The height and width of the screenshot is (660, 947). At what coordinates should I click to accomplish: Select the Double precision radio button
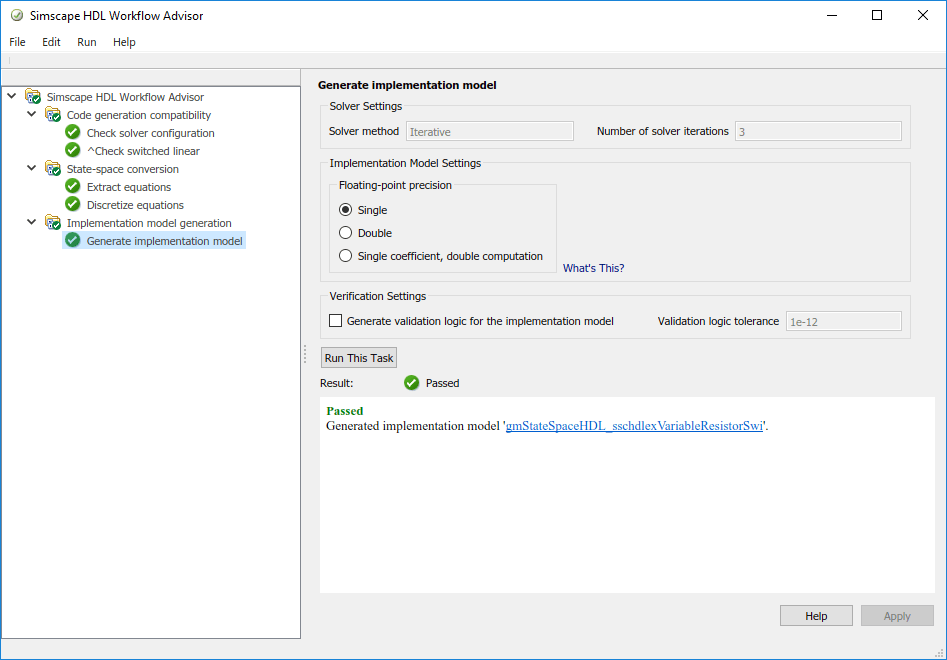tap(346, 233)
